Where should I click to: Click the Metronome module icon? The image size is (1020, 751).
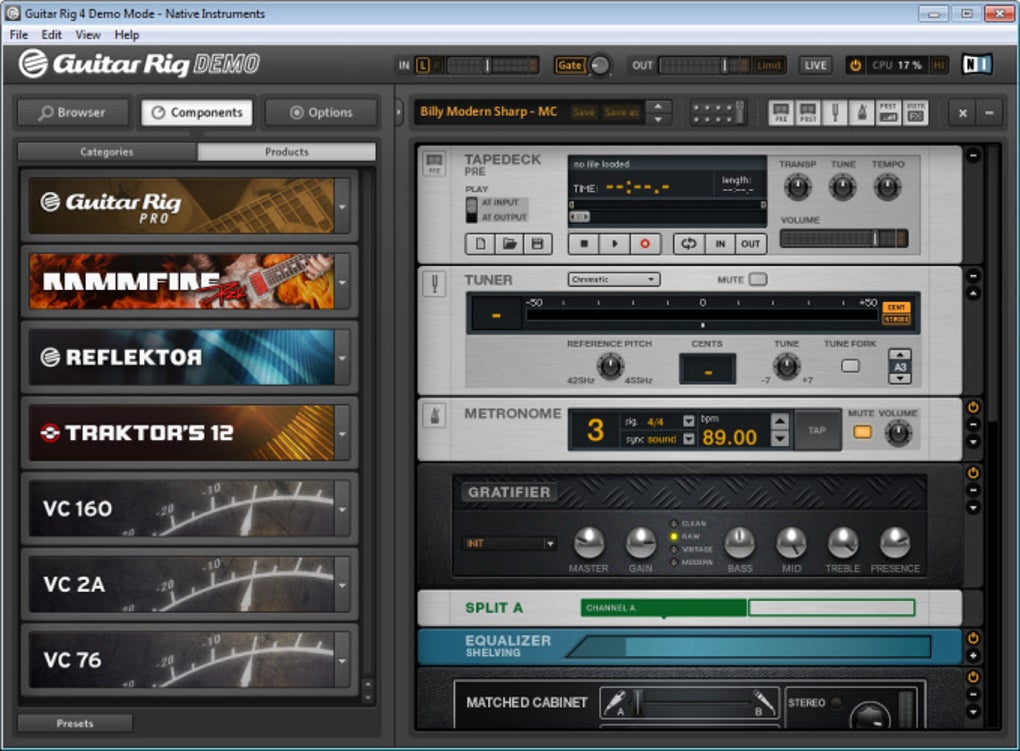coord(434,415)
